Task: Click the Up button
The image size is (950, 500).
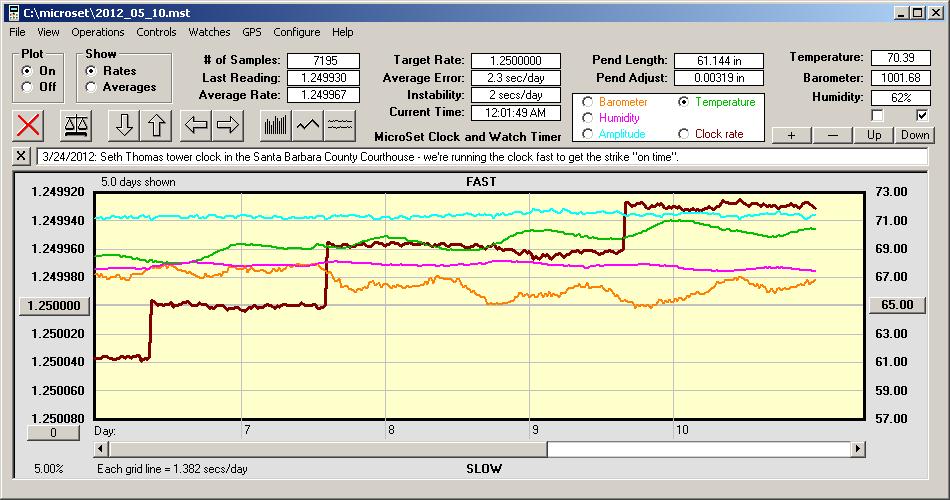Action: coord(874,135)
